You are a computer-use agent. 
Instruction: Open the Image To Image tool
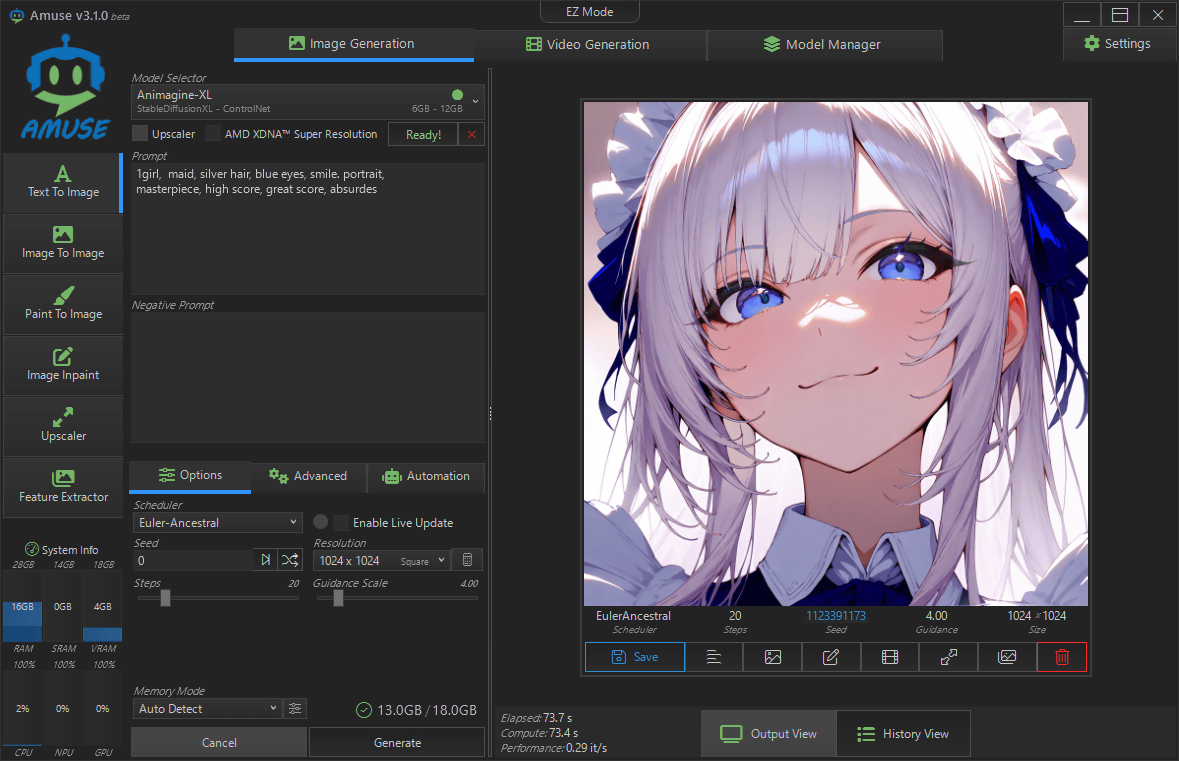tap(63, 244)
